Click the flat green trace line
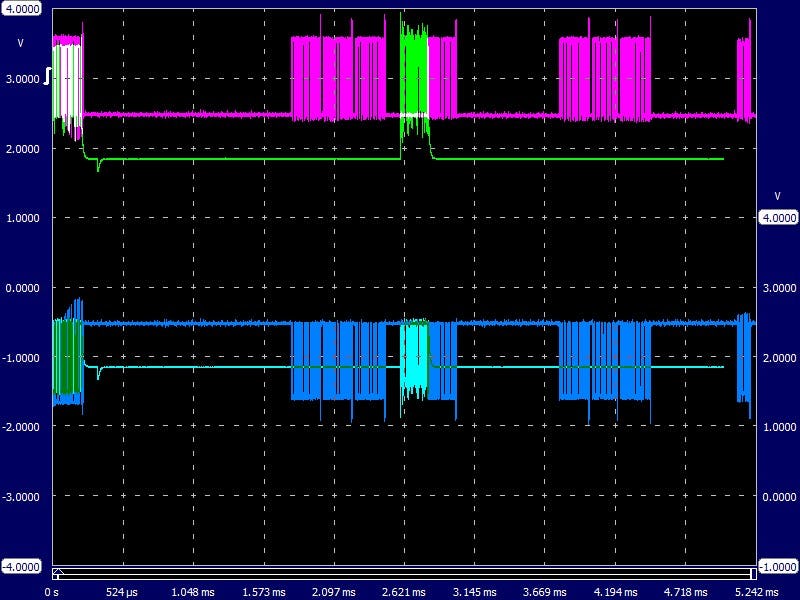This screenshot has width=800, height=600. [250, 159]
